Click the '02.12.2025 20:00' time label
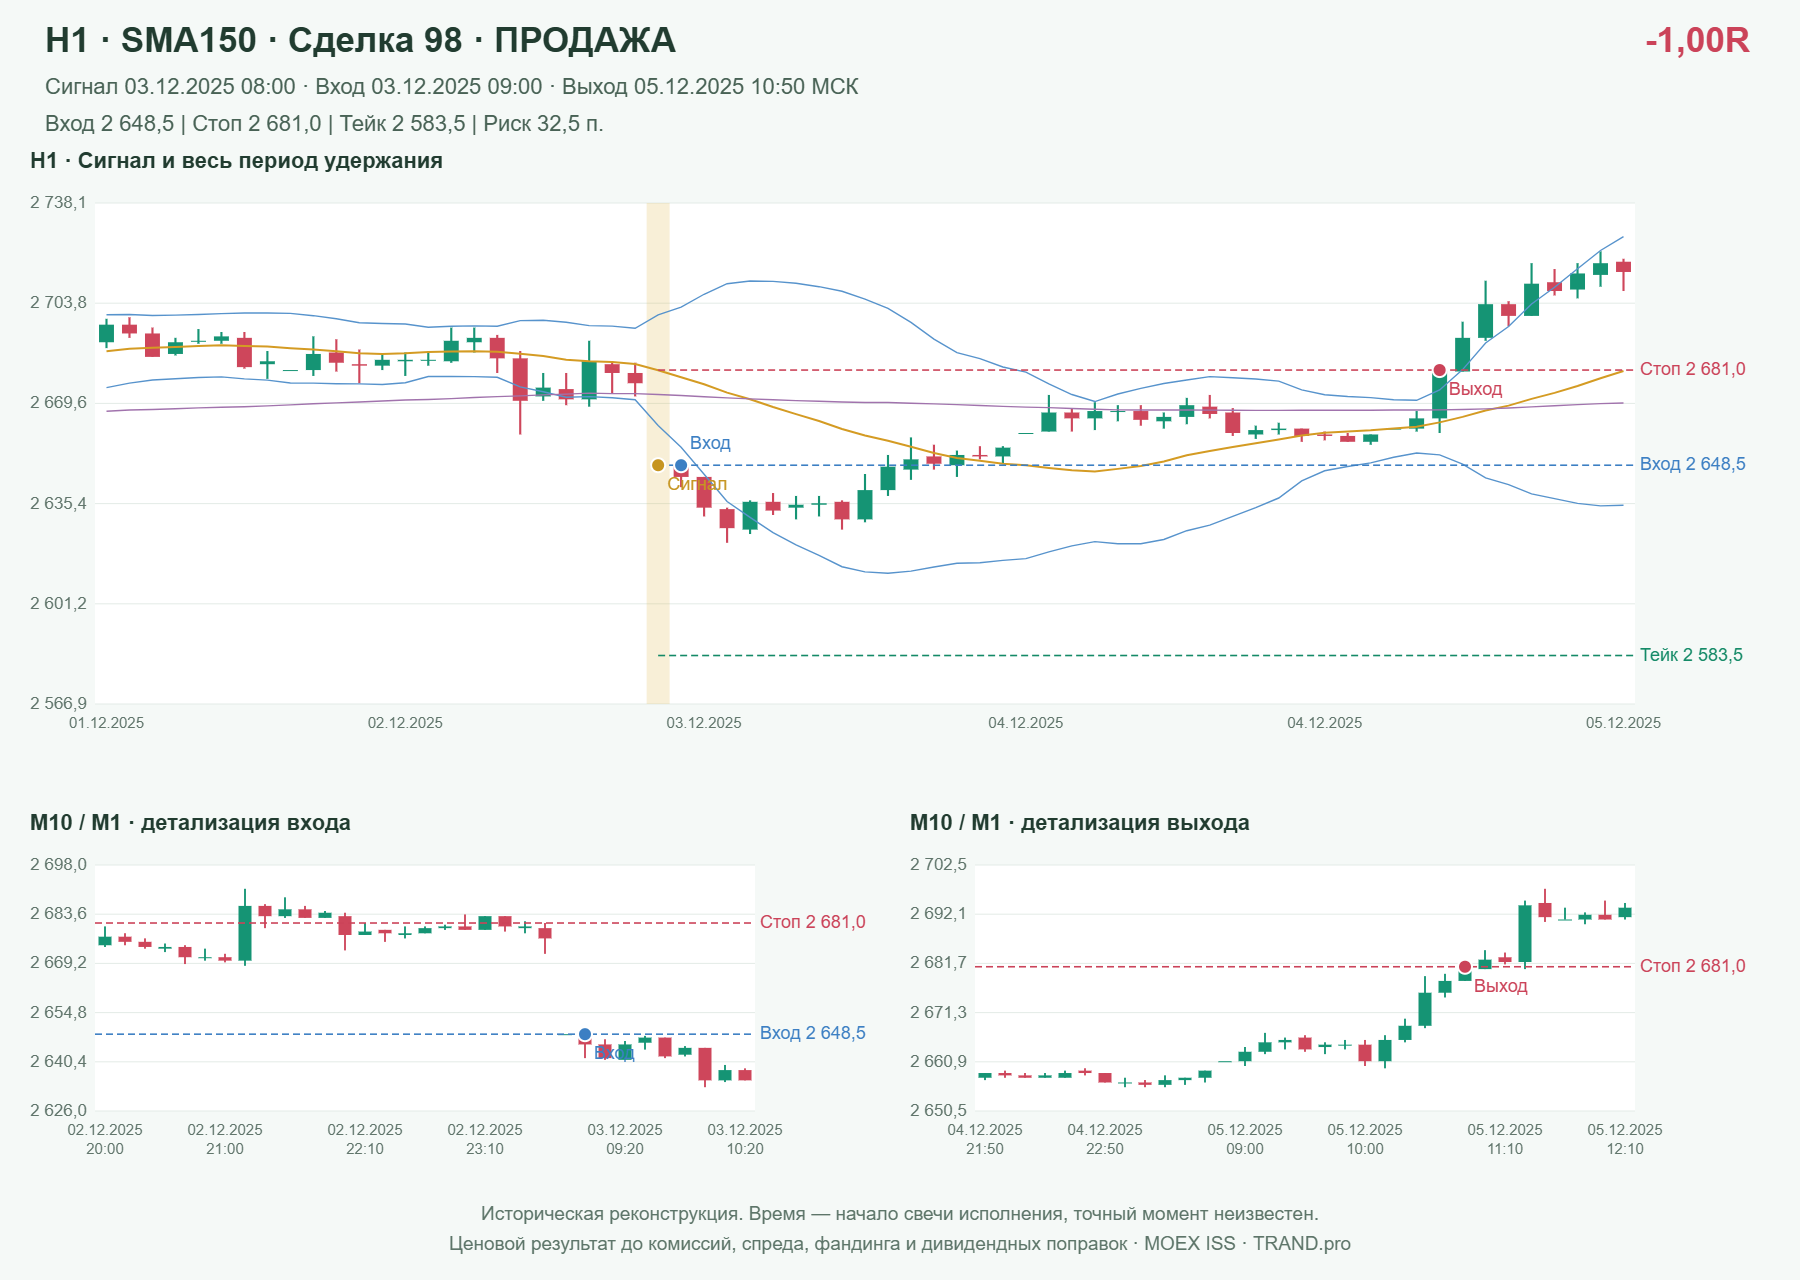The width and height of the screenshot is (1800, 1280). pyautogui.click(x=105, y=1139)
